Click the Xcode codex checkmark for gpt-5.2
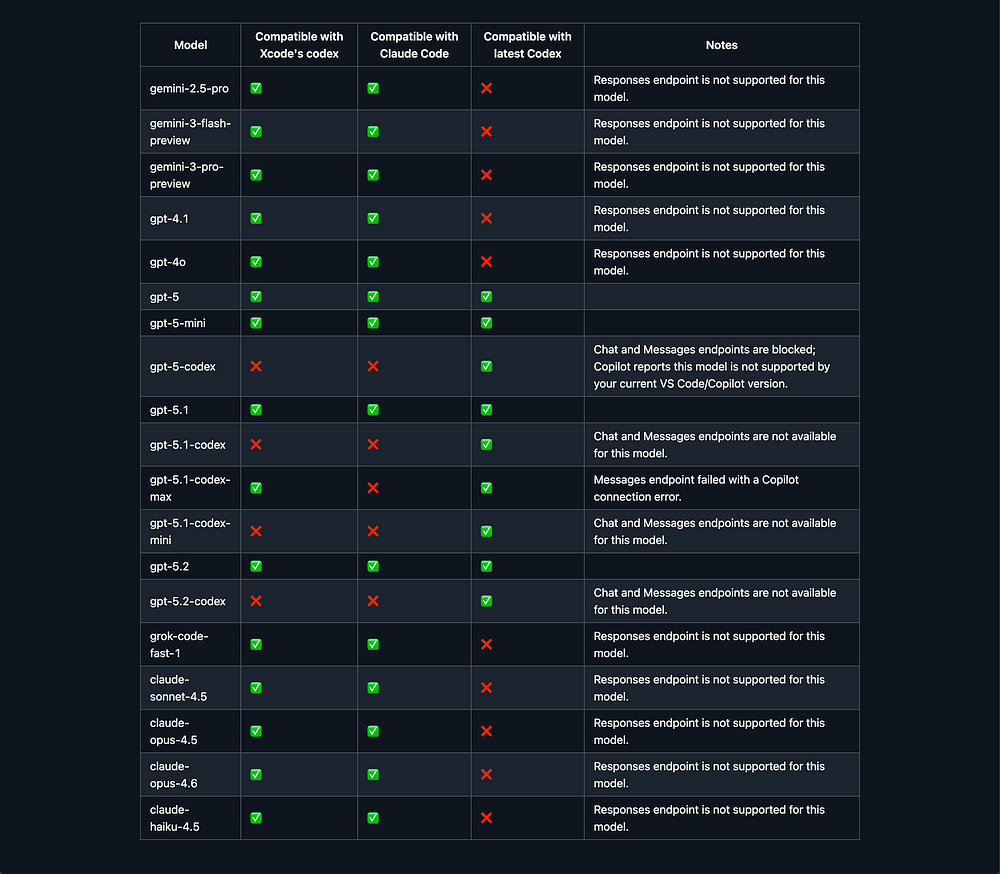The image size is (1000, 874). coord(256,566)
